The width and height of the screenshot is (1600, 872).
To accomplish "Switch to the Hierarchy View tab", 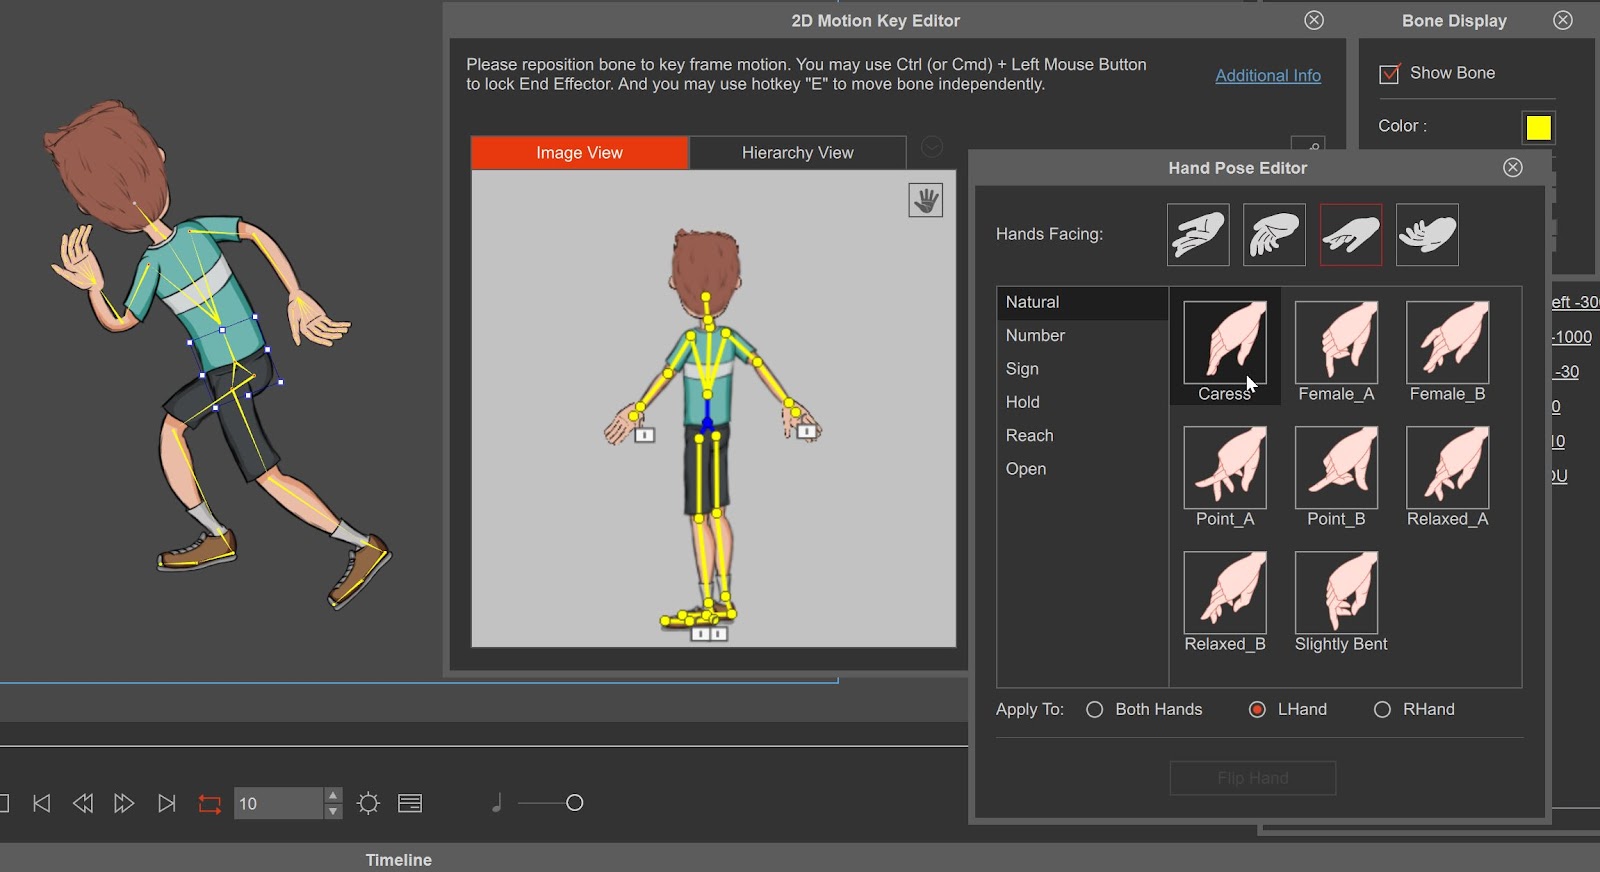I will (x=797, y=153).
